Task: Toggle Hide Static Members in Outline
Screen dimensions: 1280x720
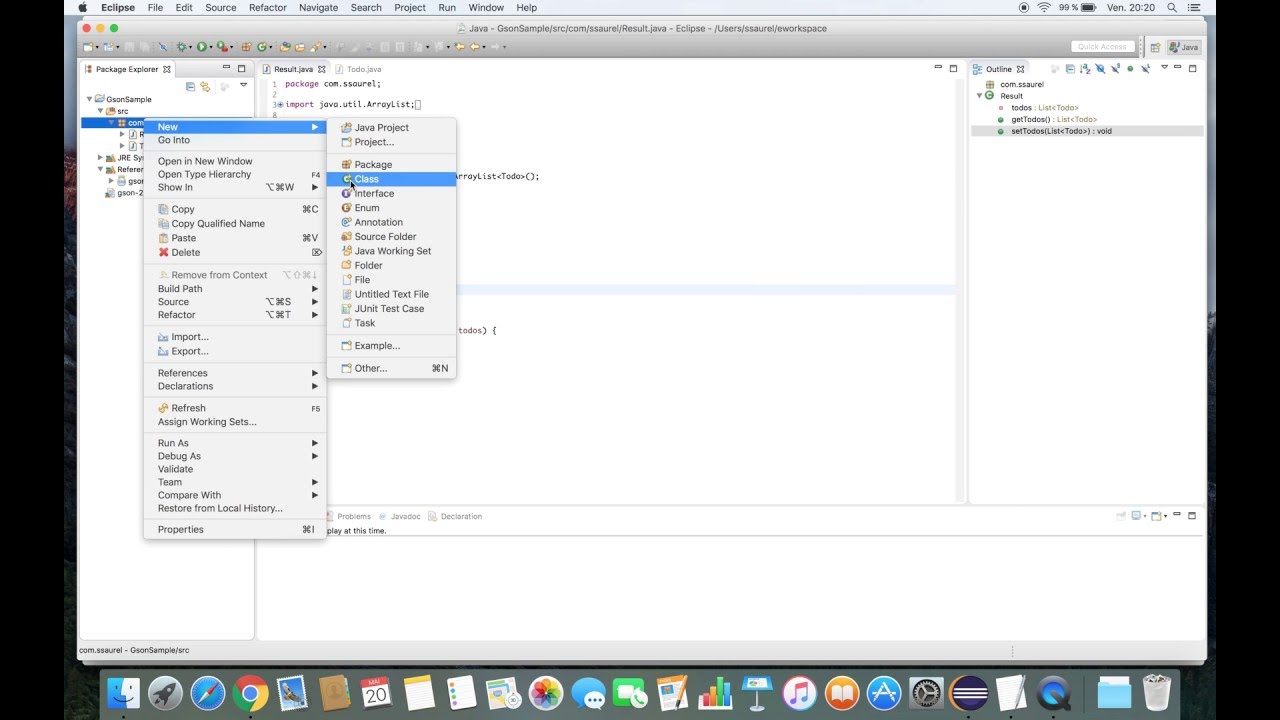Action: [1115, 69]
